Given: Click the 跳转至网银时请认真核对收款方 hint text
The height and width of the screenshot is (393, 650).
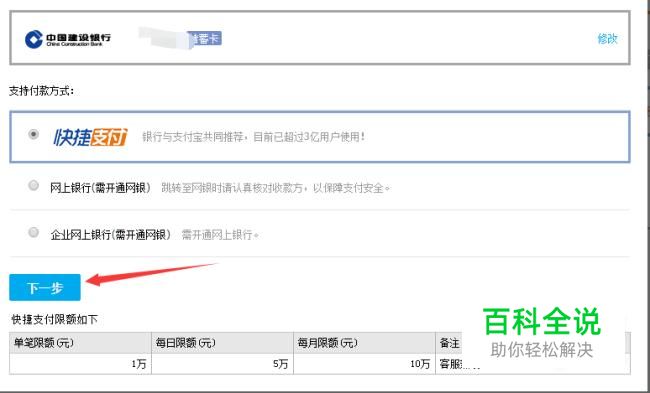Looking at the screenshot, I should point(276,188).
